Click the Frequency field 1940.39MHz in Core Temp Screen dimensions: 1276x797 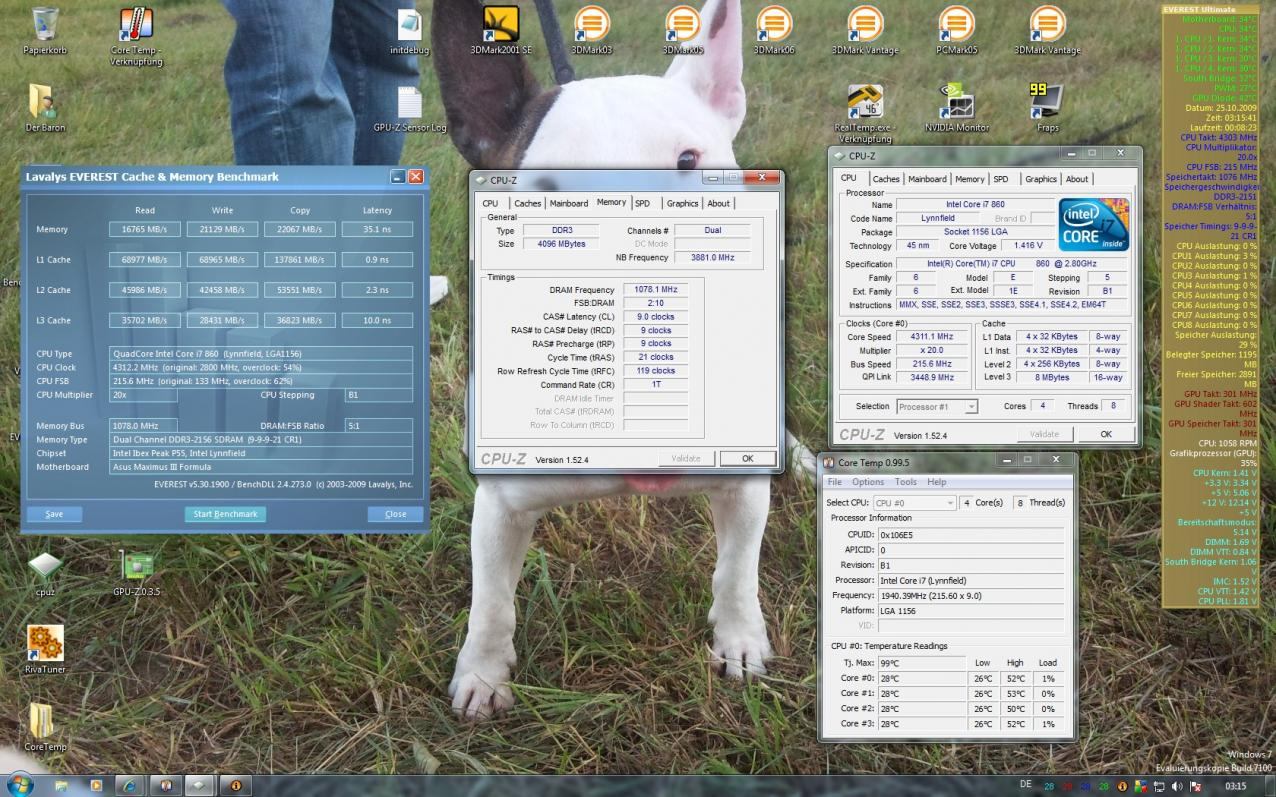pos(972,595)
